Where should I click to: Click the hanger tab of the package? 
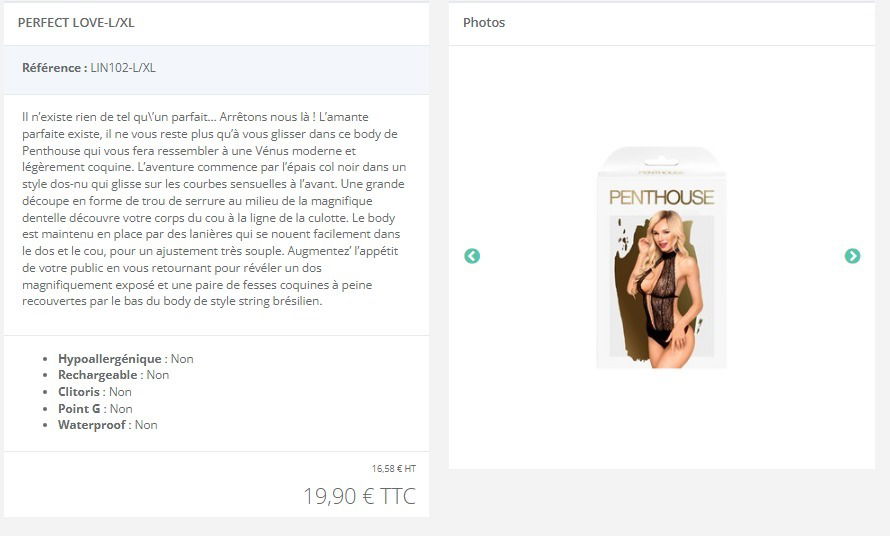[661, 160]
